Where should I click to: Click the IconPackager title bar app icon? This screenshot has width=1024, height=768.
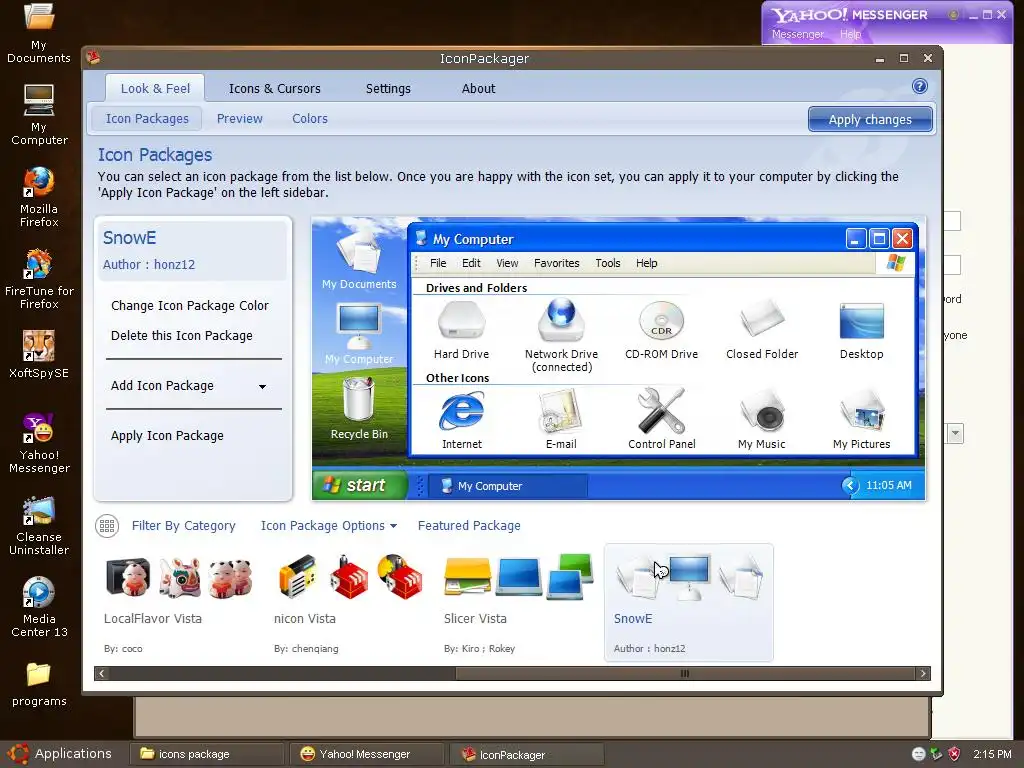(x=93, y=57)
